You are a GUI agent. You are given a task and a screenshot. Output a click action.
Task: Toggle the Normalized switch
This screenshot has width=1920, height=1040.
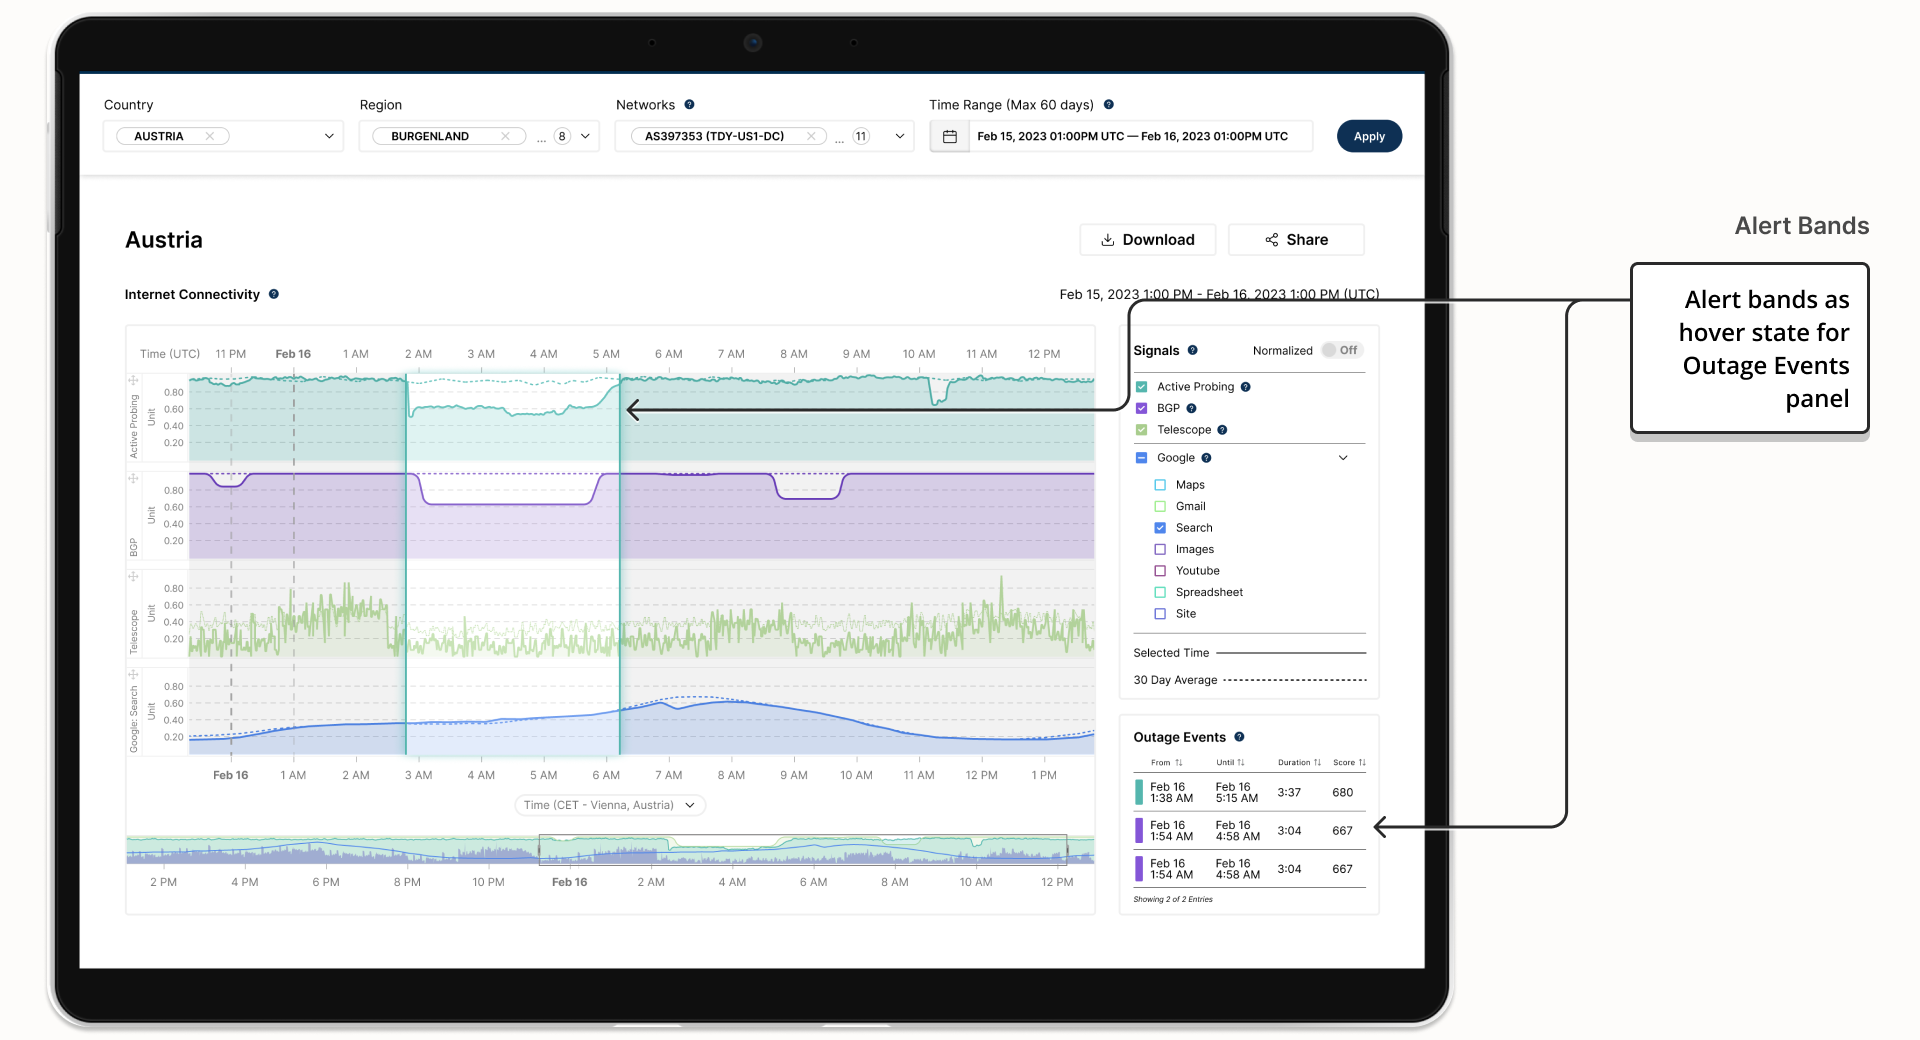[x=1341, y=350]
